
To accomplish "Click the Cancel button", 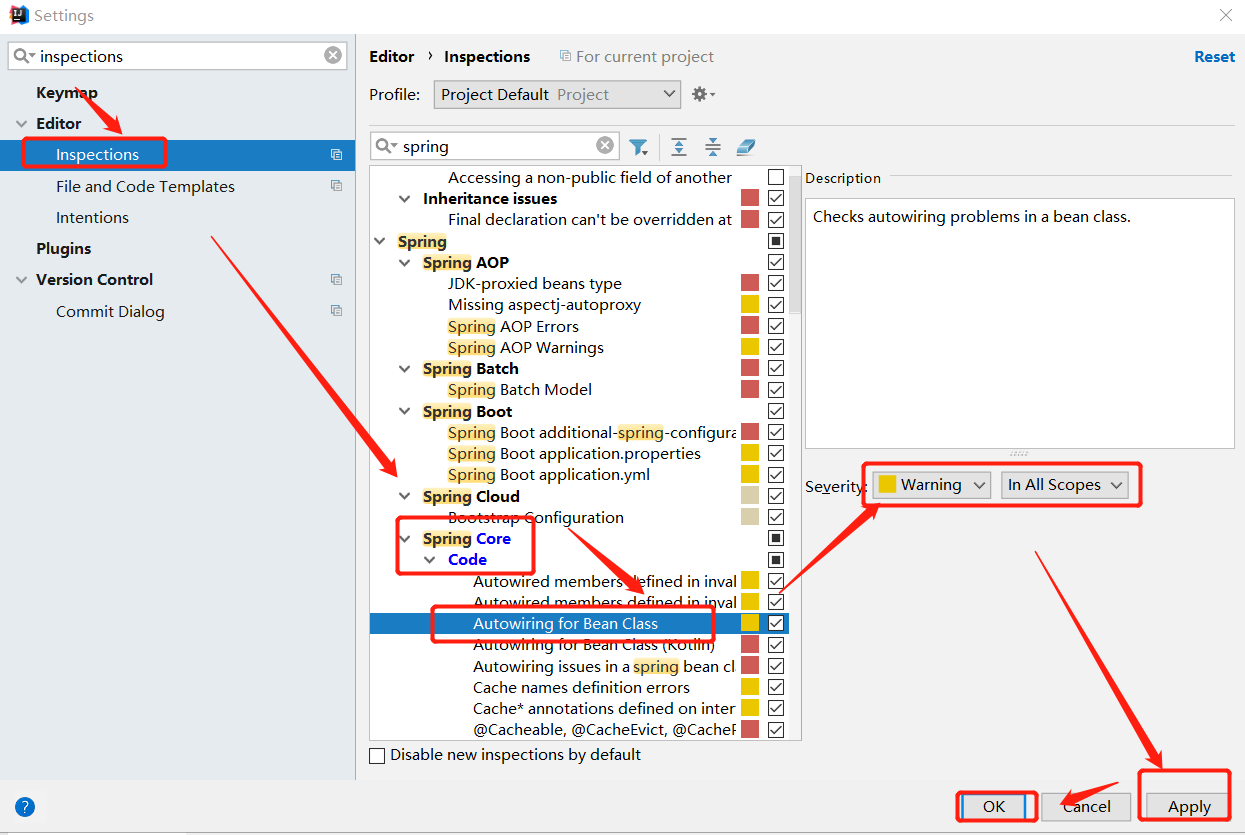I will click(x=1086, y=806).
